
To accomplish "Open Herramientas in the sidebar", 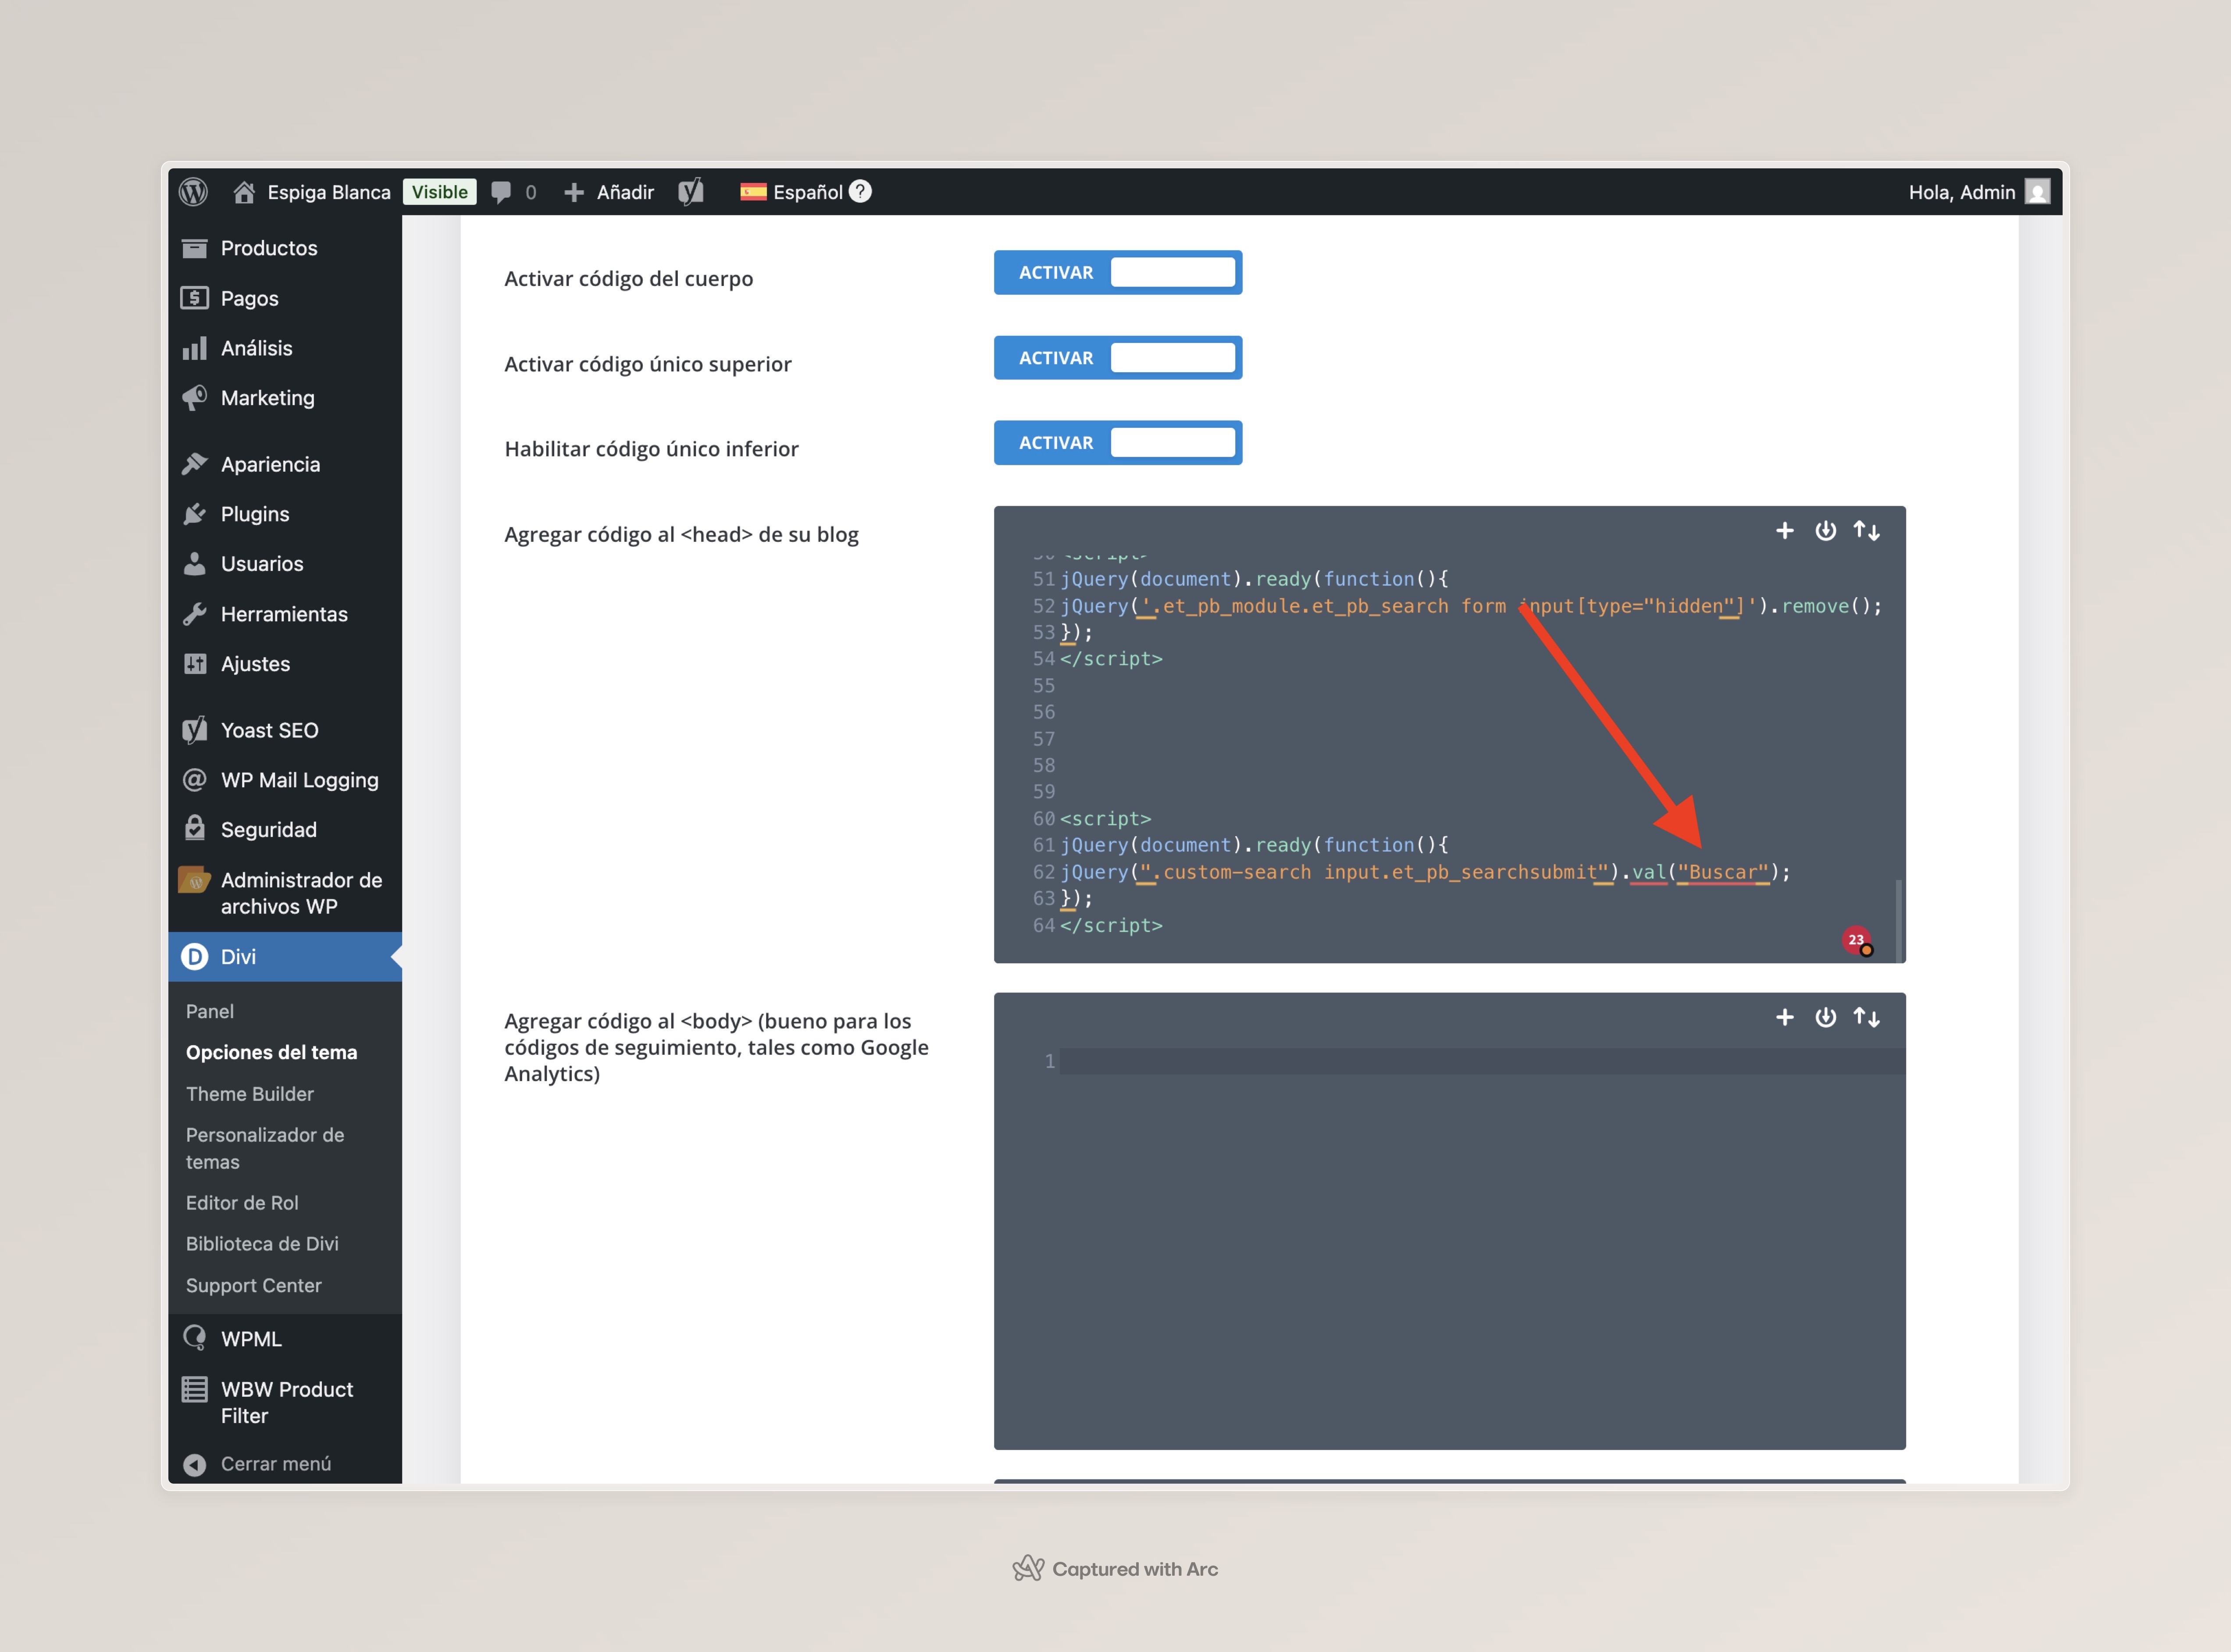I will pos(285,614).
